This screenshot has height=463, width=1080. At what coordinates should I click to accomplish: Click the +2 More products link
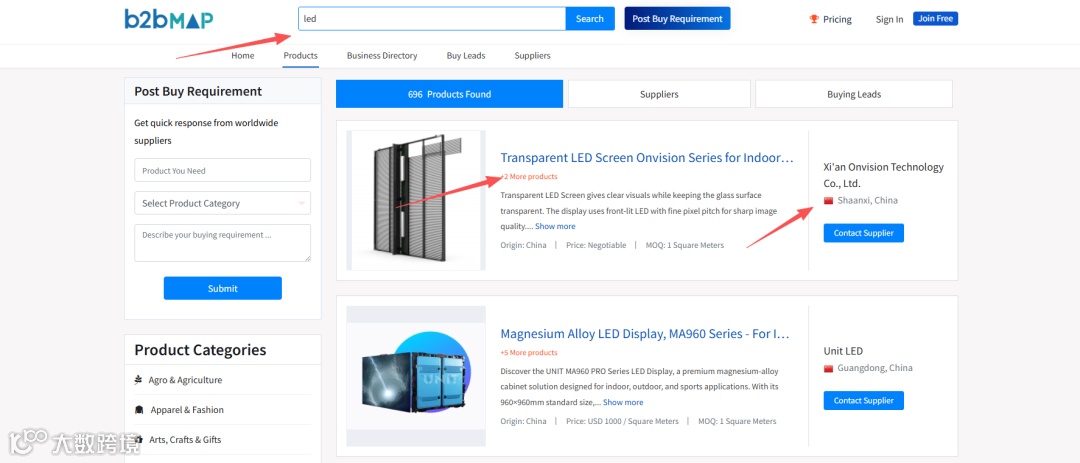[529, 177]
